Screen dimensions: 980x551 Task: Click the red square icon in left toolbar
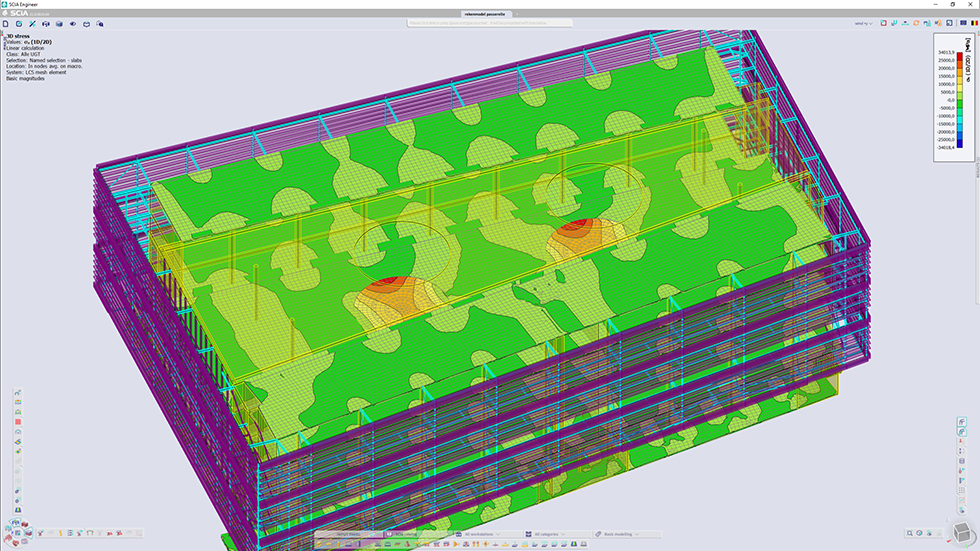[x=18, y=422]
